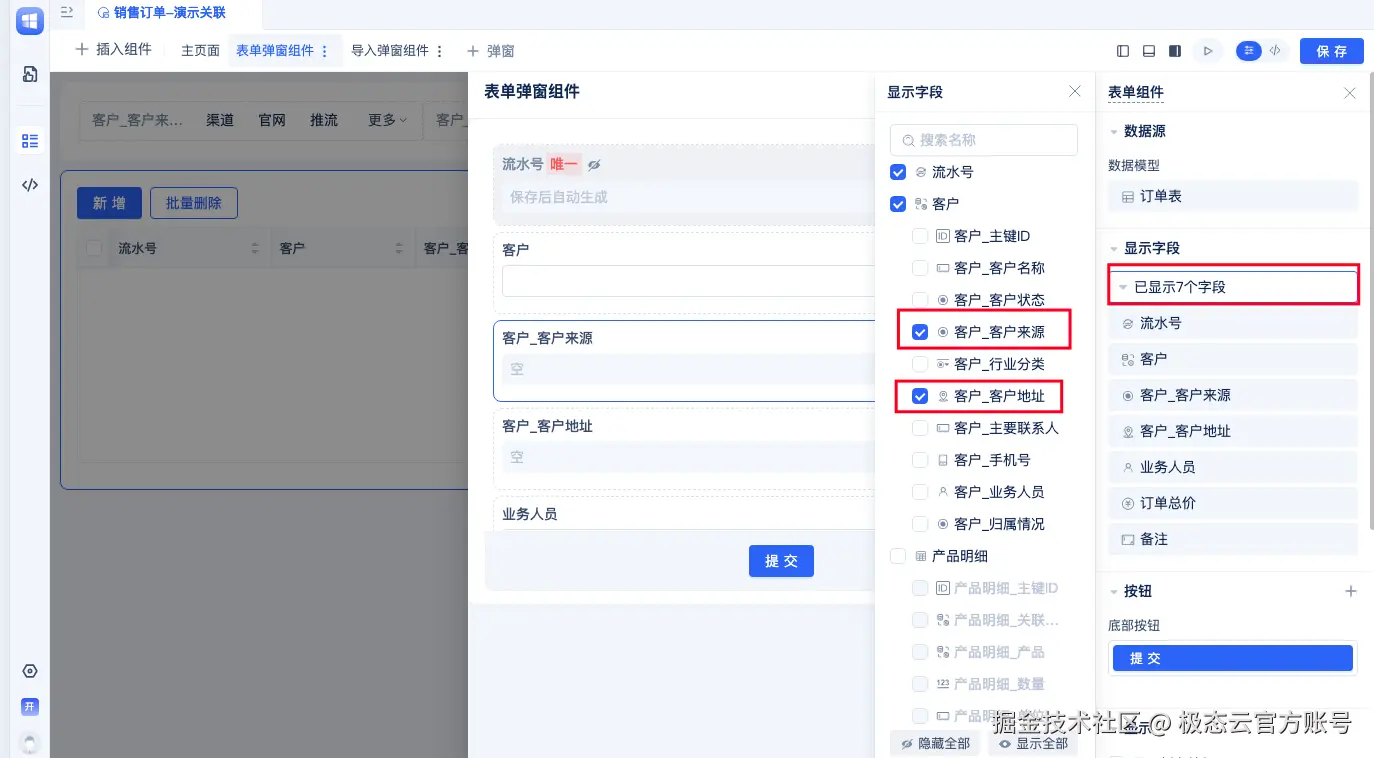1374x758 pixels.
Task: Check the 客户_主要联系人 checkbox
Action: [x=920, y=428]
